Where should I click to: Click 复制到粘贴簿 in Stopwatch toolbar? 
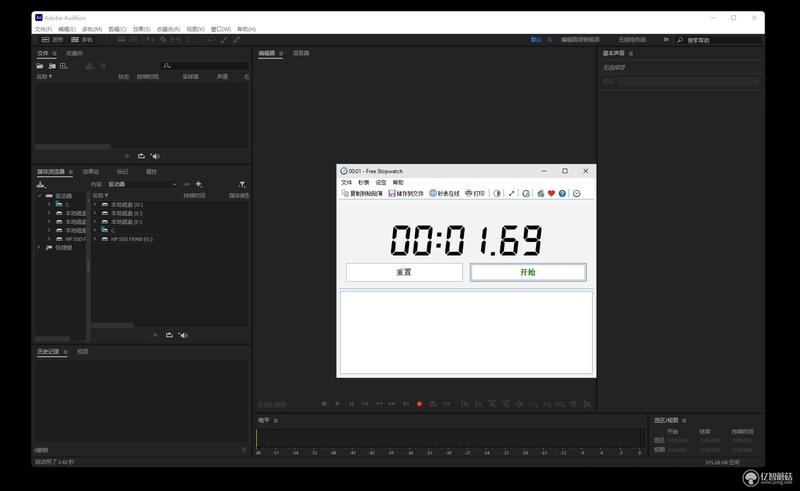coord(362,193)
